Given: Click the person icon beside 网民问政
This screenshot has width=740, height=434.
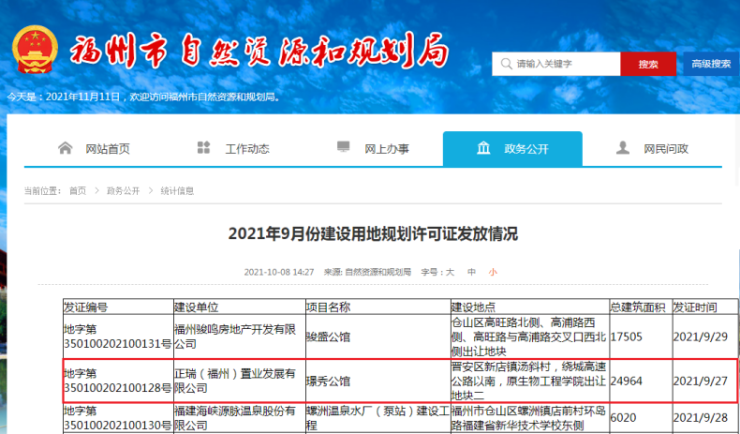Looking at the screenshot, I should pyautogui.click(x=622, y=148).
